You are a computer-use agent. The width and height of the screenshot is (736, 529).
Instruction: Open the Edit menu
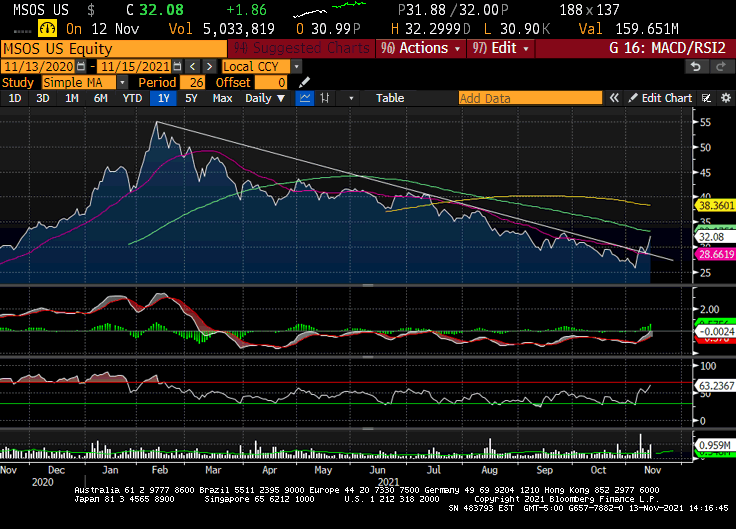pyautogui.click(x=500, y=48)
